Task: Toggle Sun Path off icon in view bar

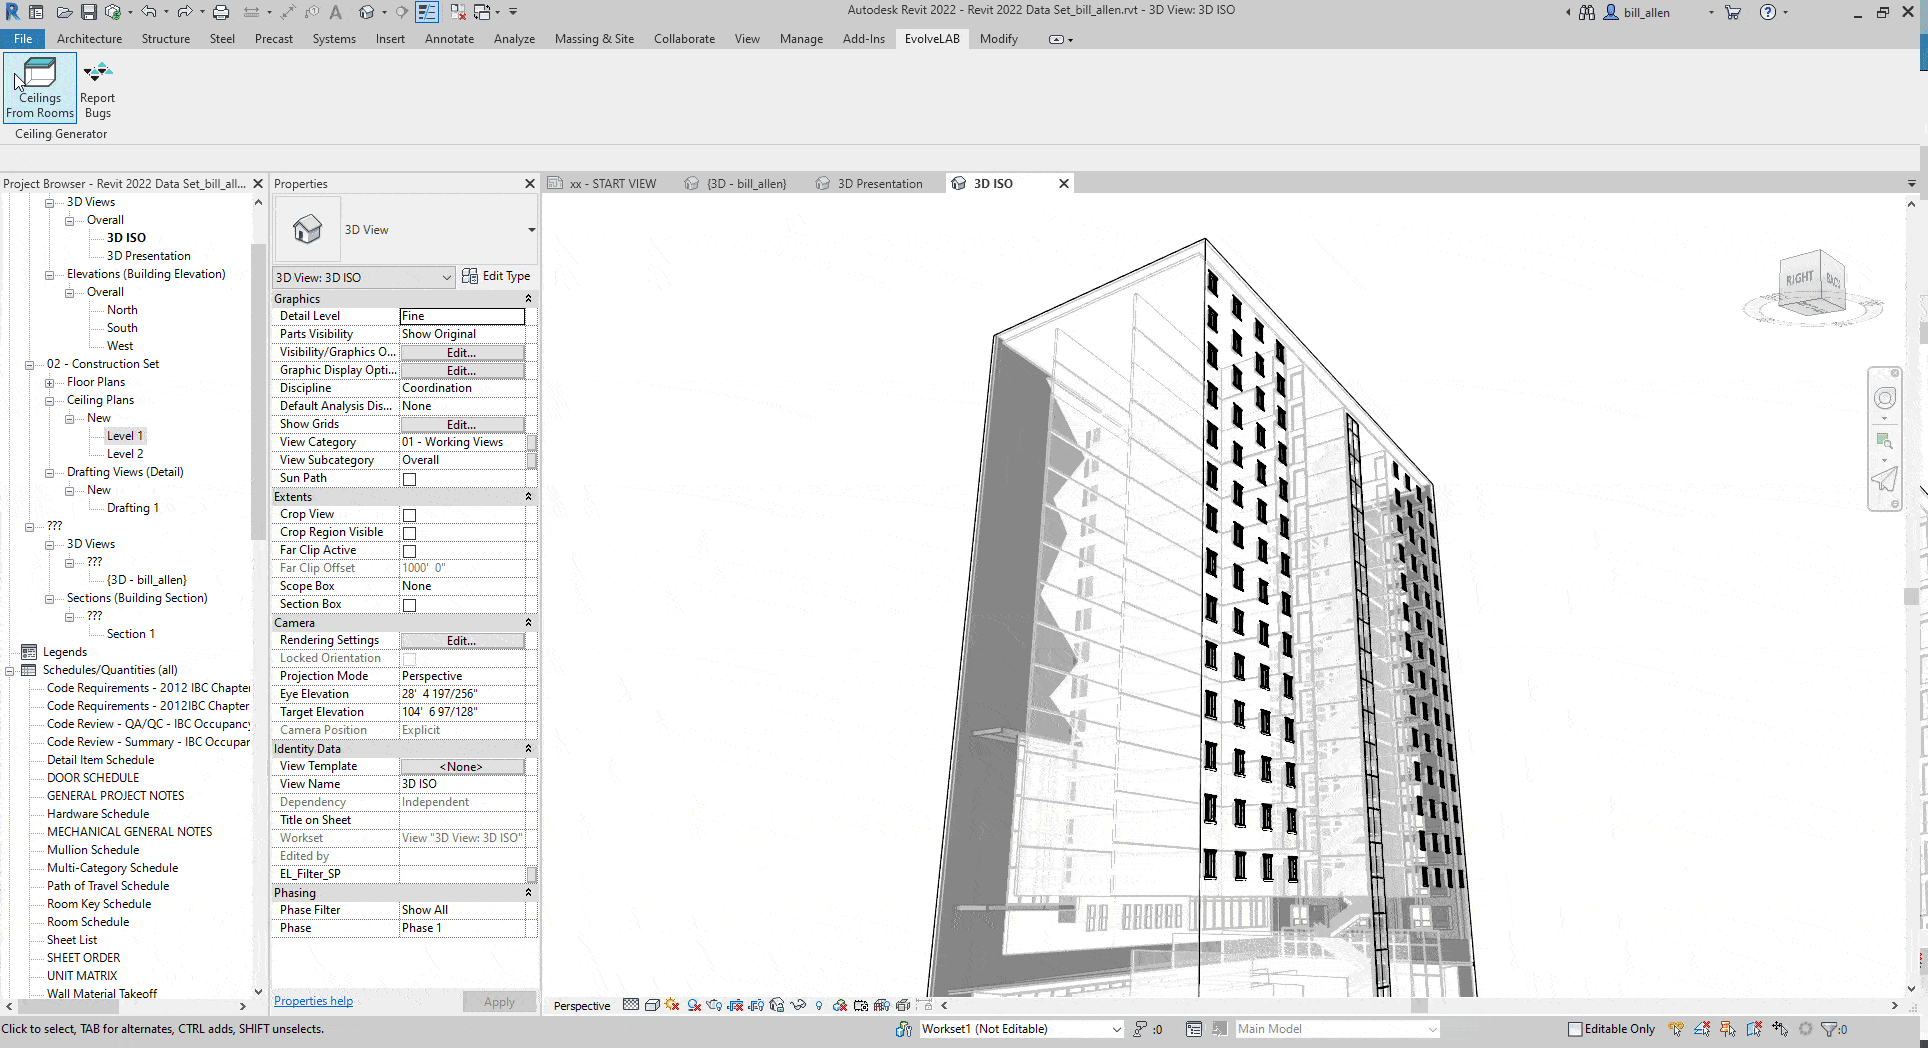Action: click(x=672, y=1005)
